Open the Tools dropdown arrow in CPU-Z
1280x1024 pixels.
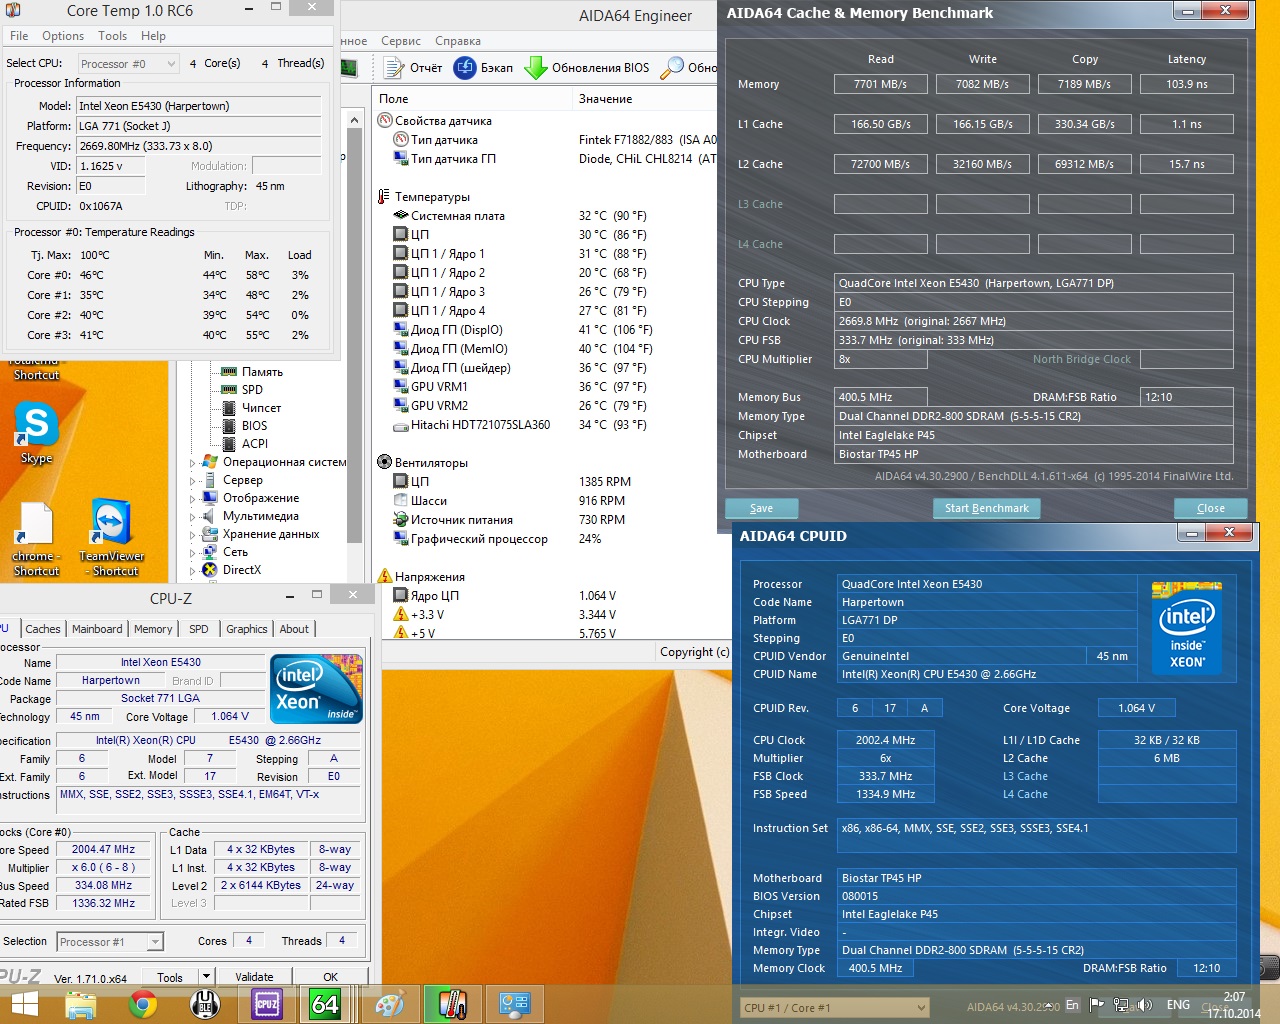click(206, 976)
